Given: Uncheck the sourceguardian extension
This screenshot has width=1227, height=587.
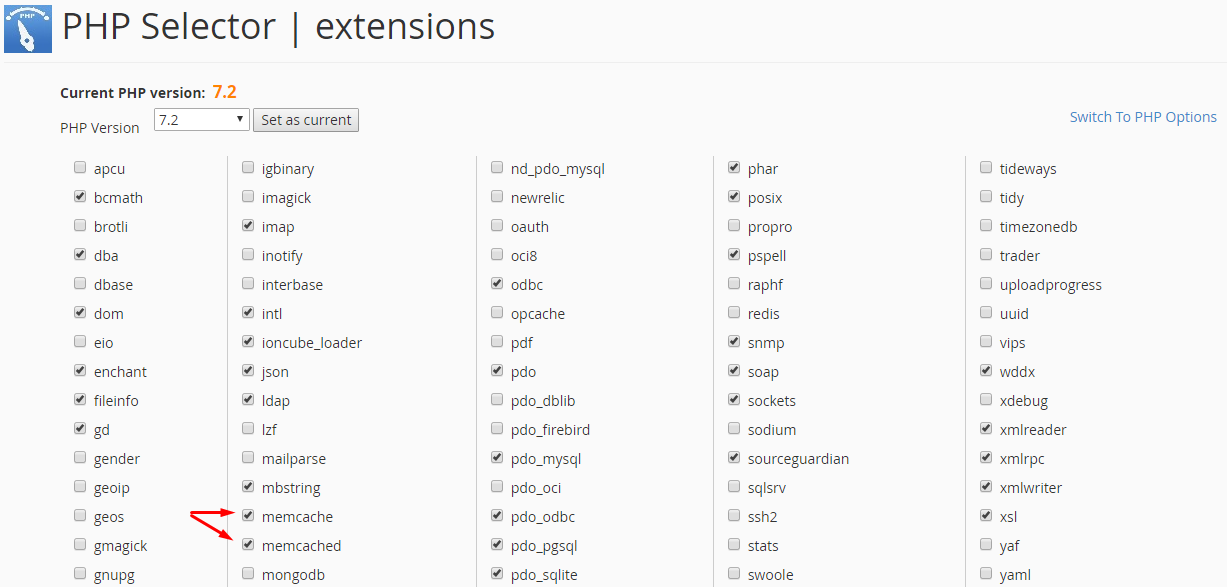Looking at the screenshot, I should point(734,458).
